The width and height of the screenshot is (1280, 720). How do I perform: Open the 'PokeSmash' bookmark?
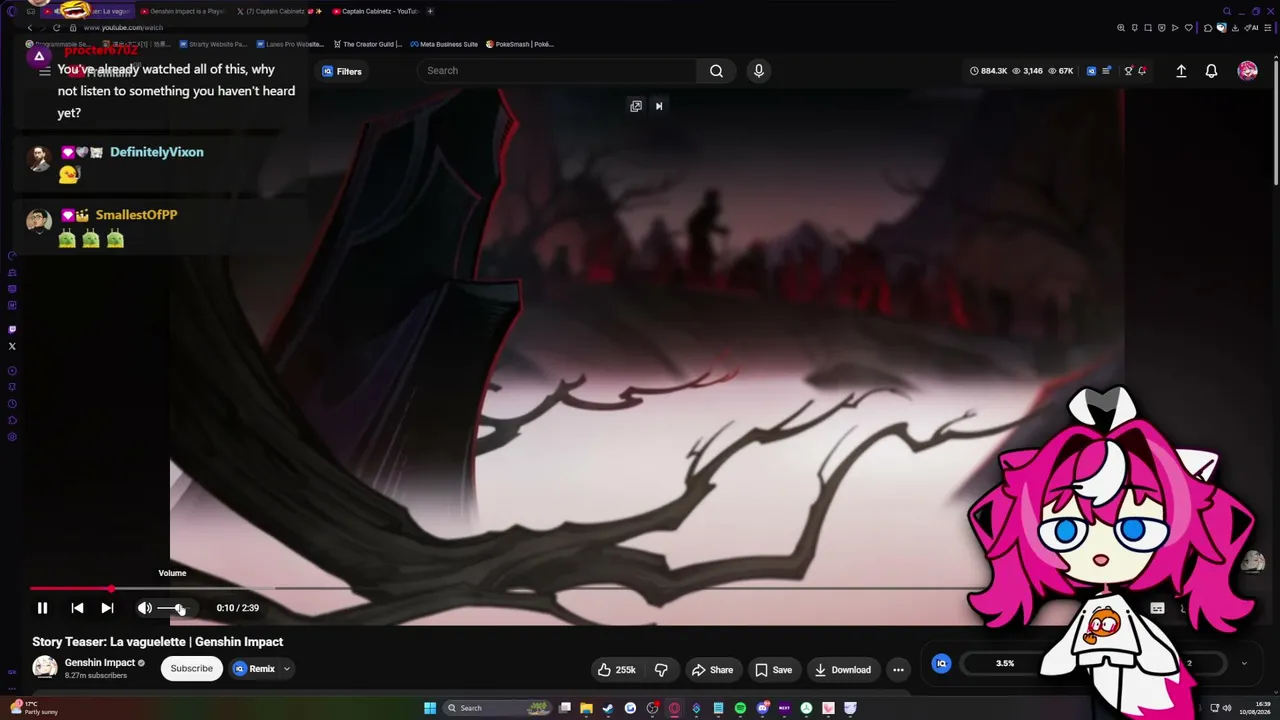click(520, 44)
